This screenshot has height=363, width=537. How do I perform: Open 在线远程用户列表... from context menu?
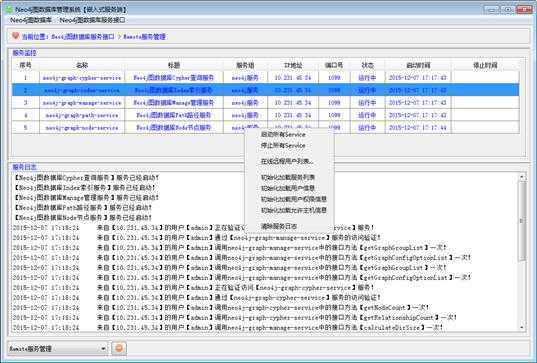287,161
